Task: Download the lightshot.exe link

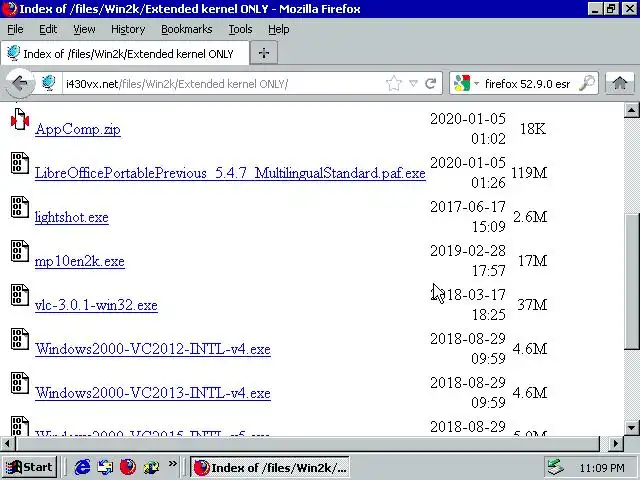Action: click(72, 217)
